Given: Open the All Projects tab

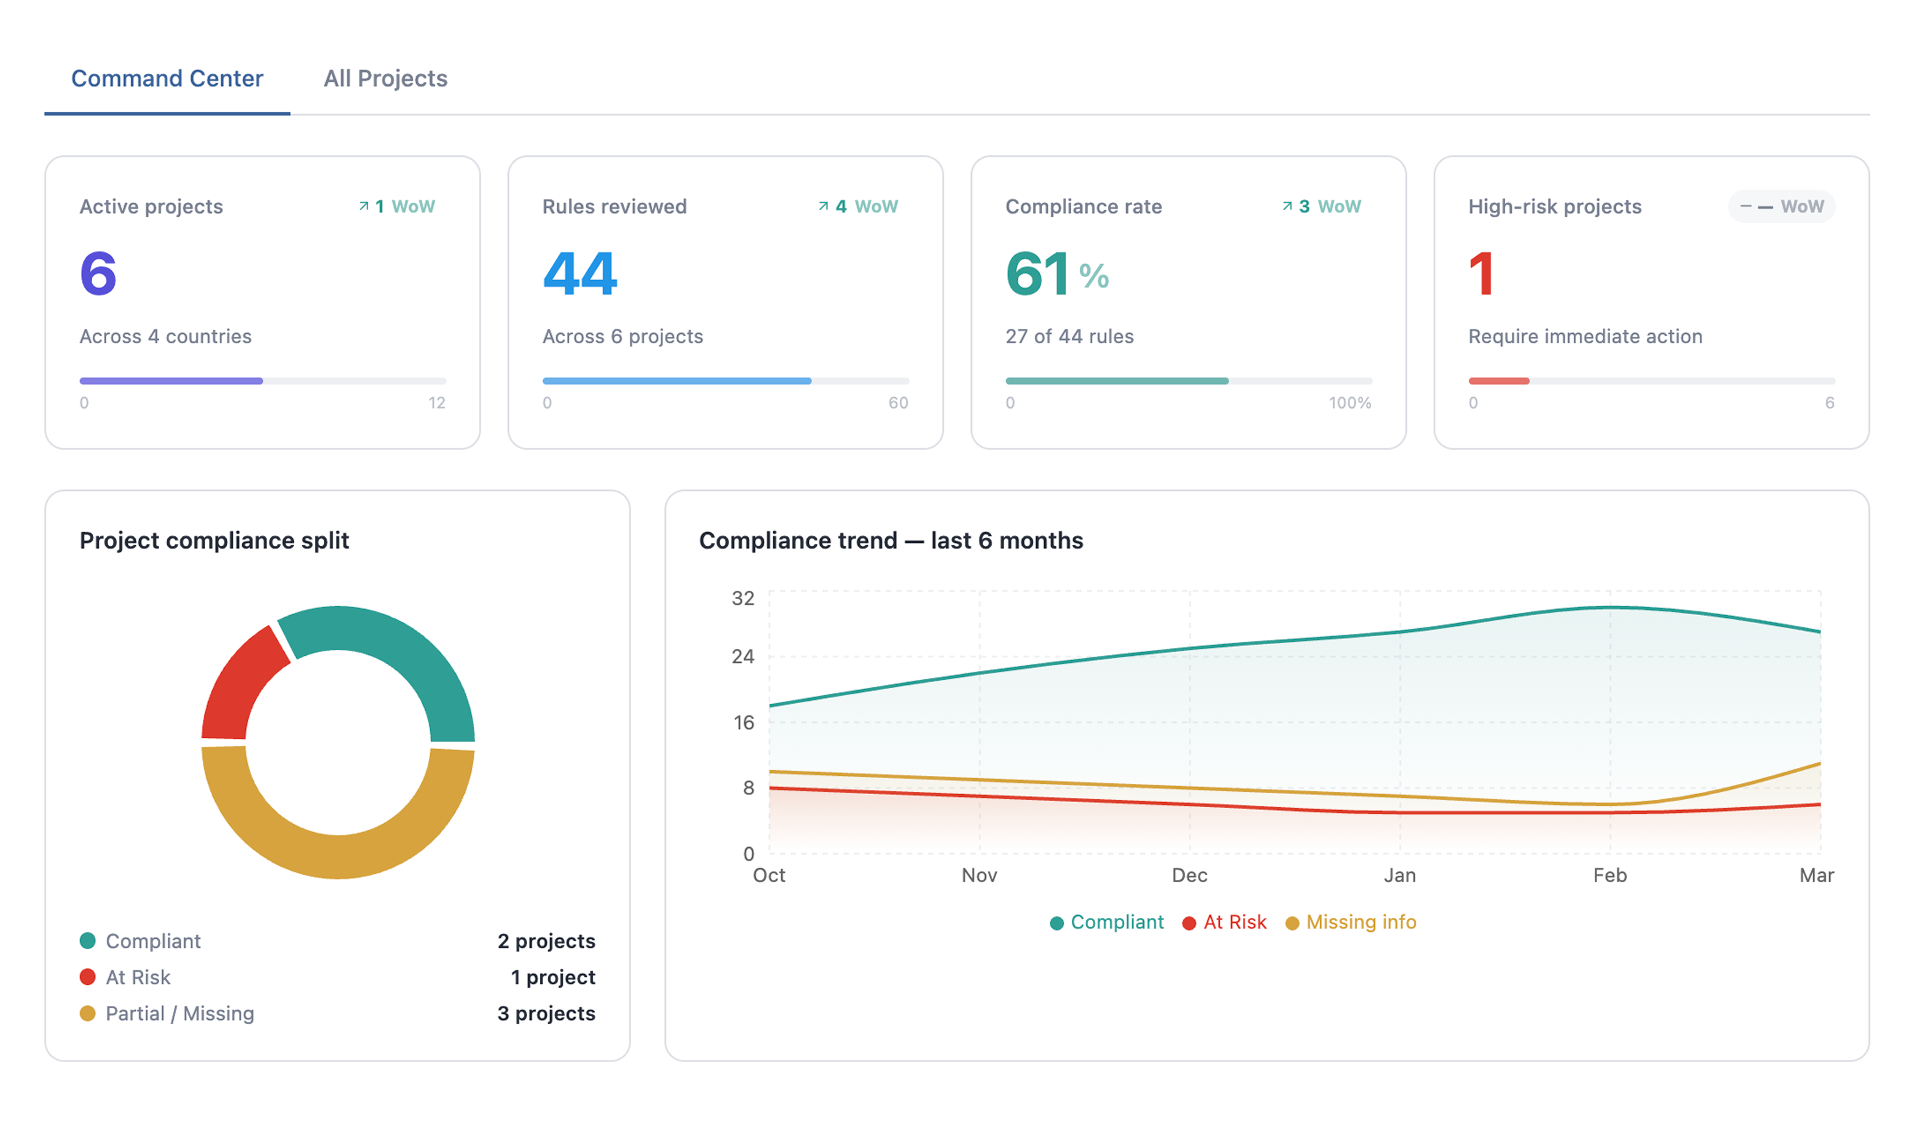Looking at the screenshot, I should (385, 78).
